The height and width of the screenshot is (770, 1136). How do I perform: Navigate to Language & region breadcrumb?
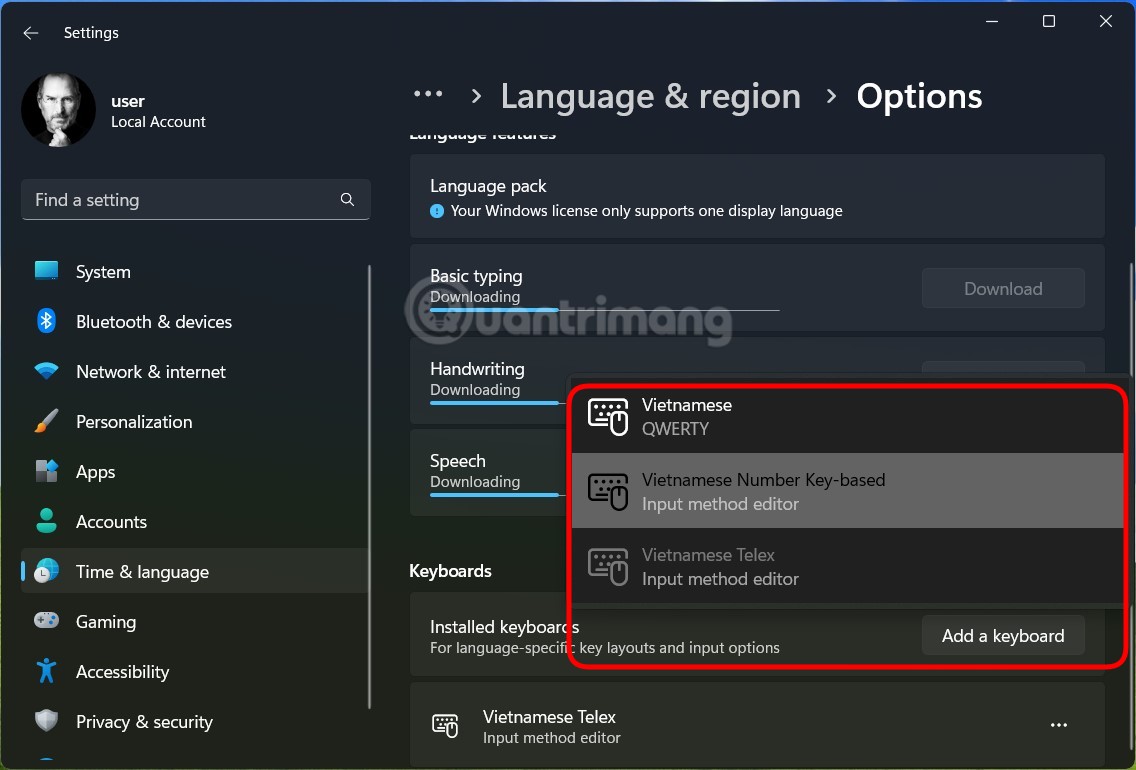click(x=650, y=96)
